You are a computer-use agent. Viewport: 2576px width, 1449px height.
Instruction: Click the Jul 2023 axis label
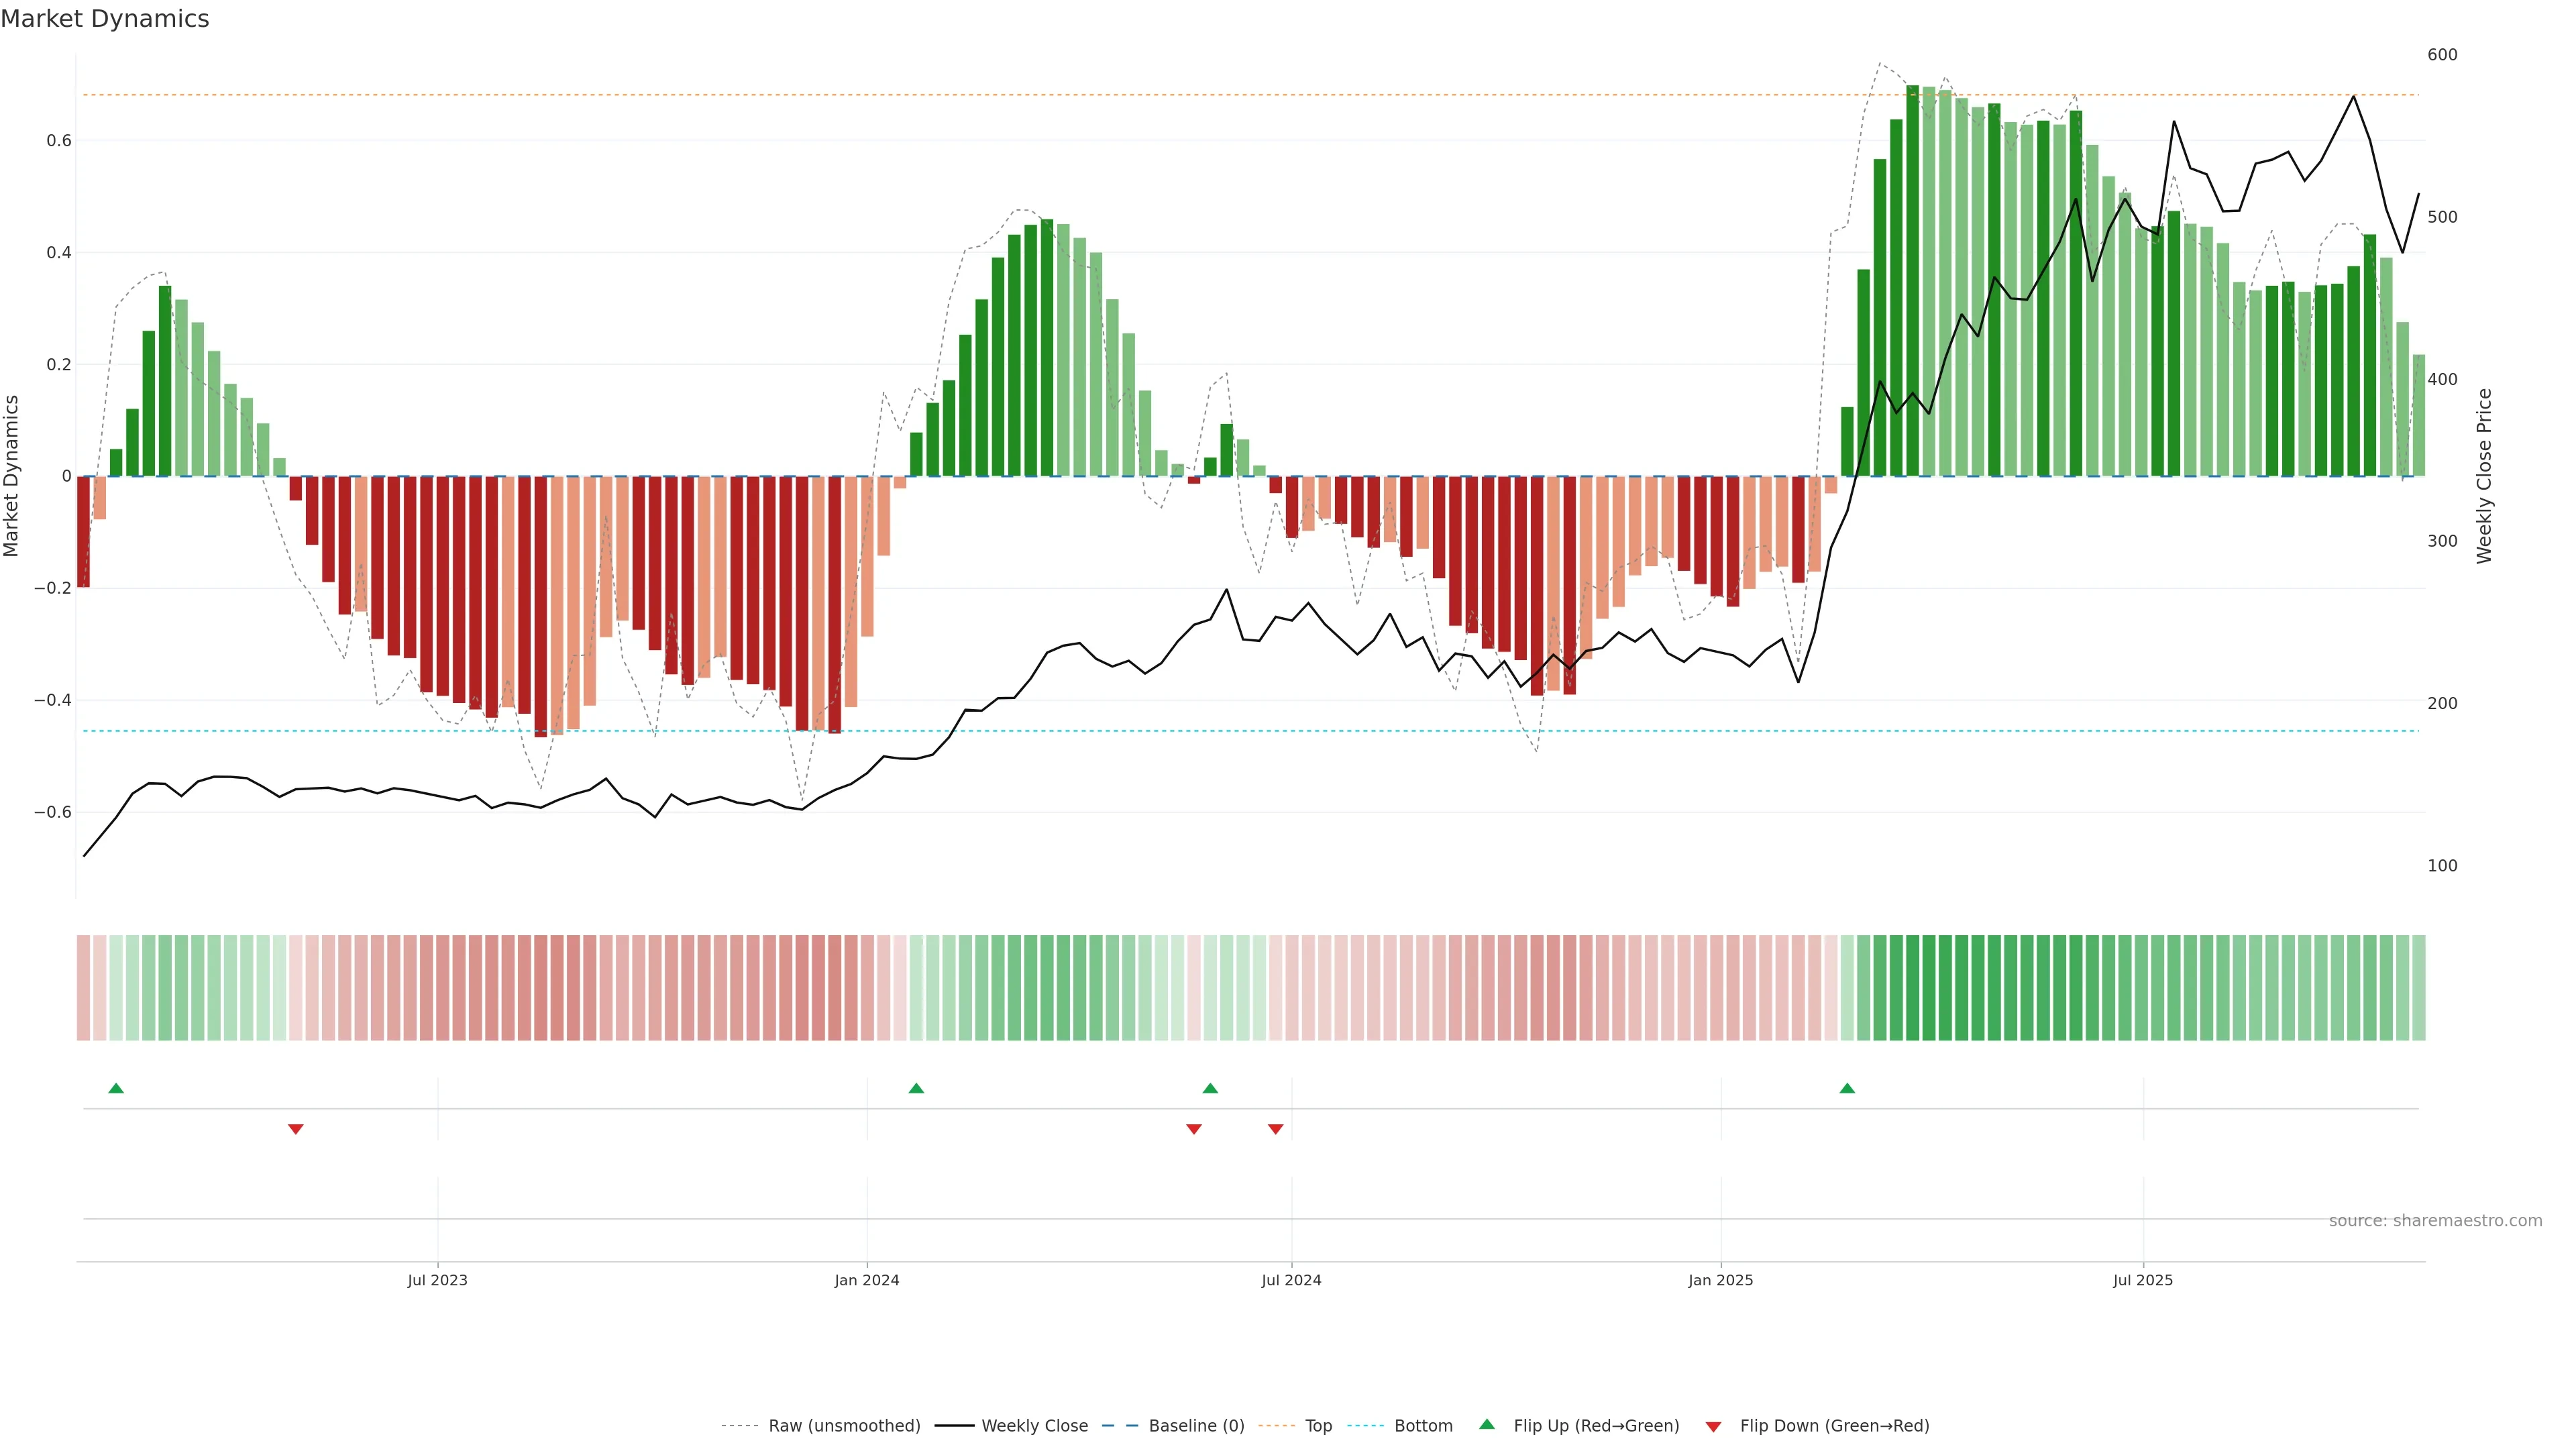point(437,1280)
